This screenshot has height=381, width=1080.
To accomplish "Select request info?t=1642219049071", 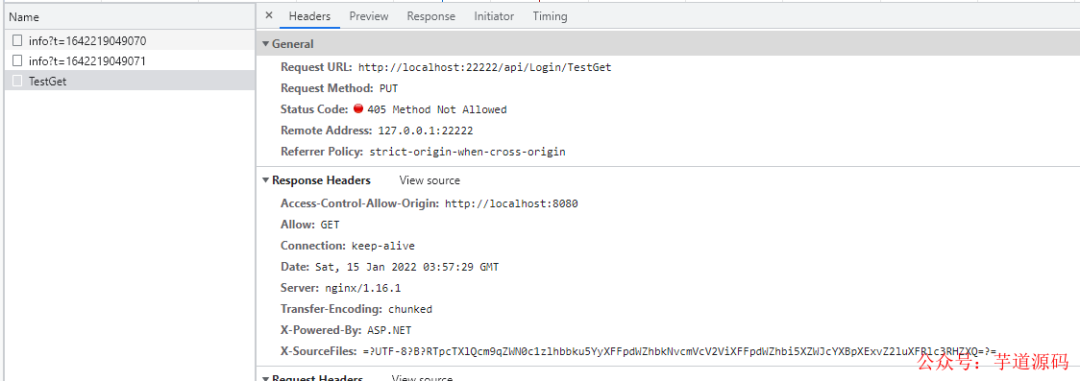I will click(129, 61).
